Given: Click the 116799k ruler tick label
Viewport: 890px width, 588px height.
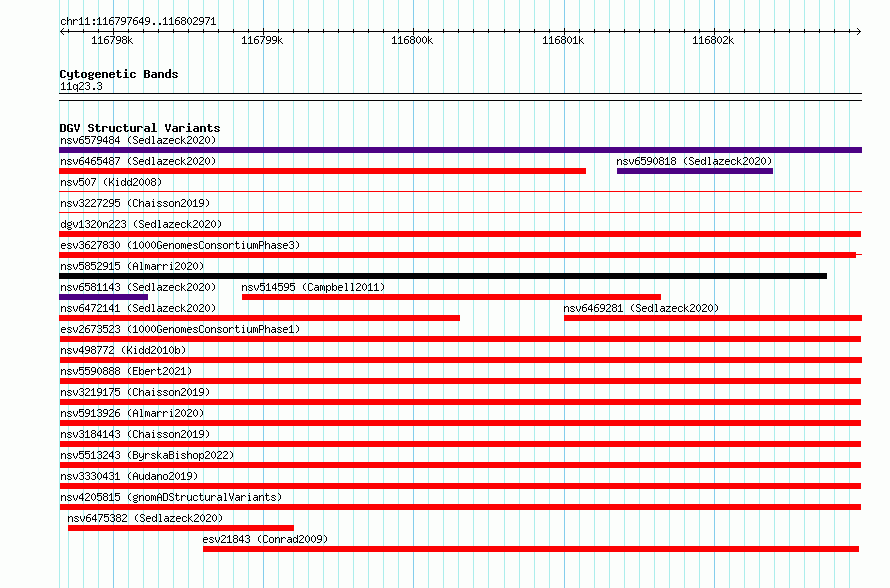Looking at the screenshot, I should point(262,40).
